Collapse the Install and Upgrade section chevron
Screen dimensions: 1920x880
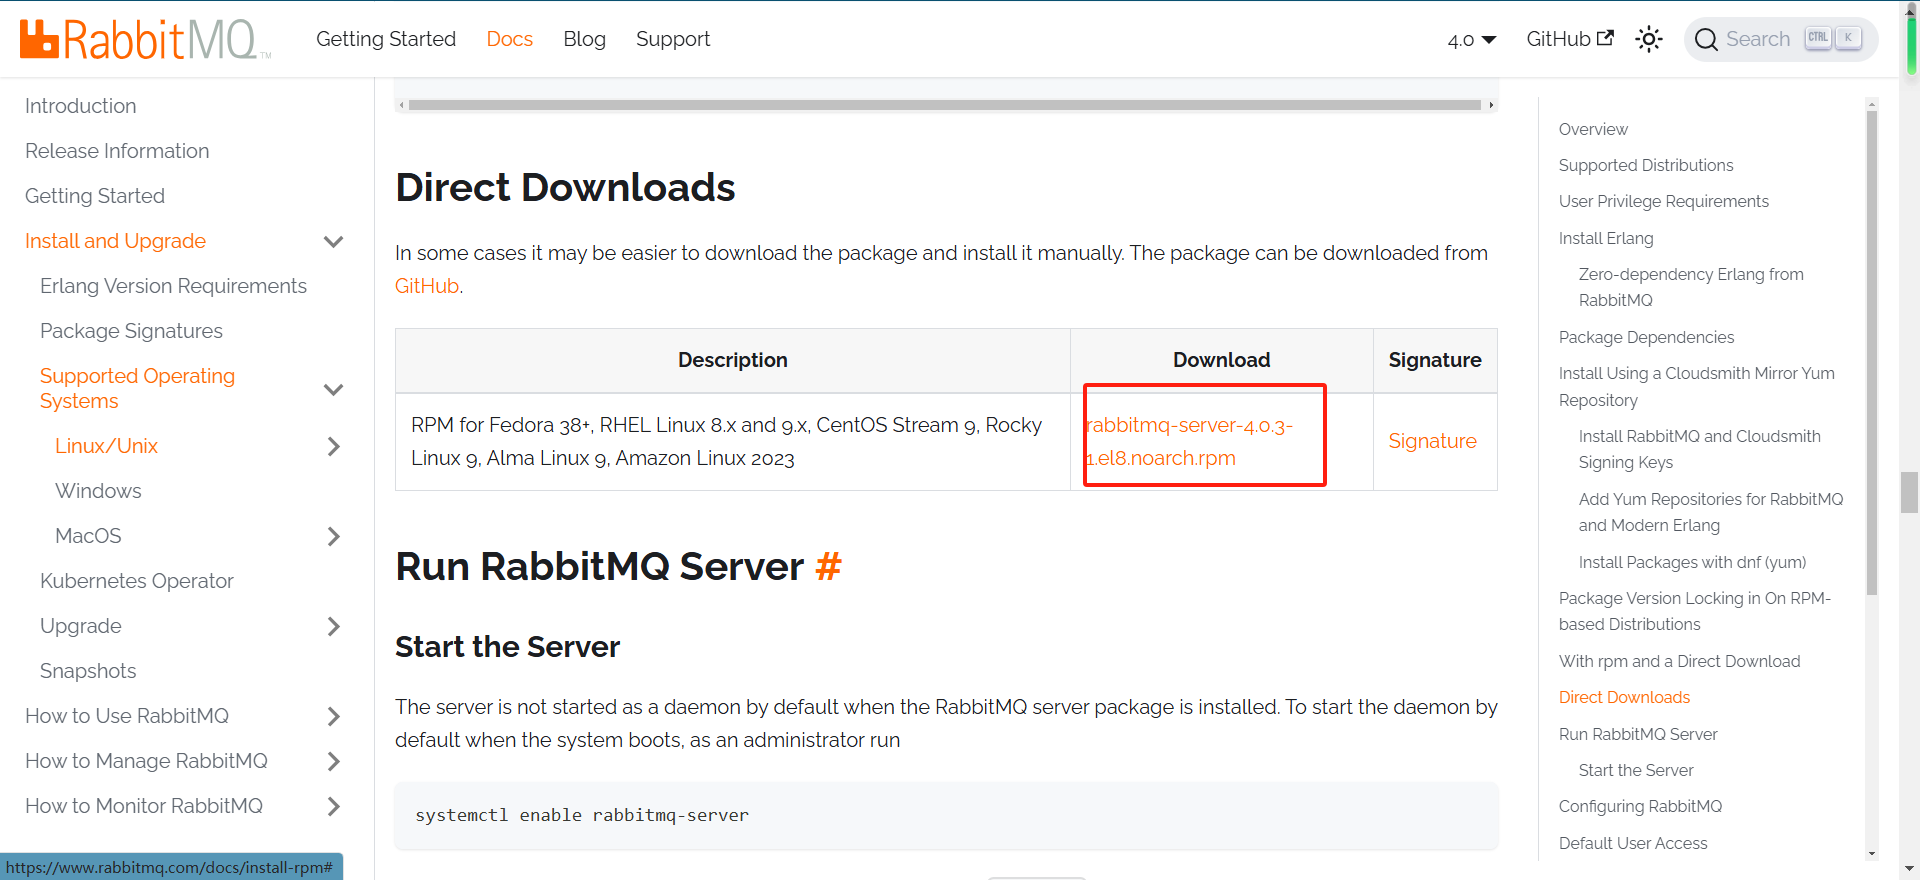[x=334, y=241]
